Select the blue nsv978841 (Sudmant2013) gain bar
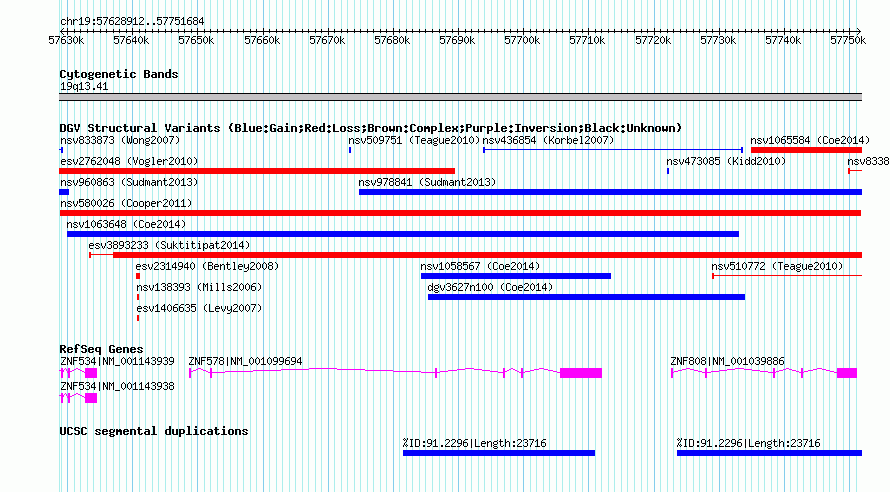 pyautogui.click(x=610, y=192)
